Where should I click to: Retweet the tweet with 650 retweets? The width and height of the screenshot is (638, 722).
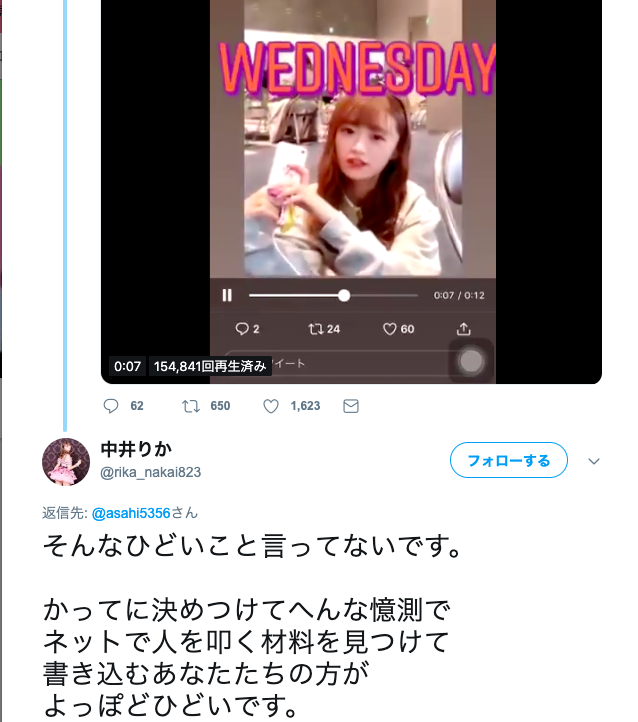click(191, 406)
